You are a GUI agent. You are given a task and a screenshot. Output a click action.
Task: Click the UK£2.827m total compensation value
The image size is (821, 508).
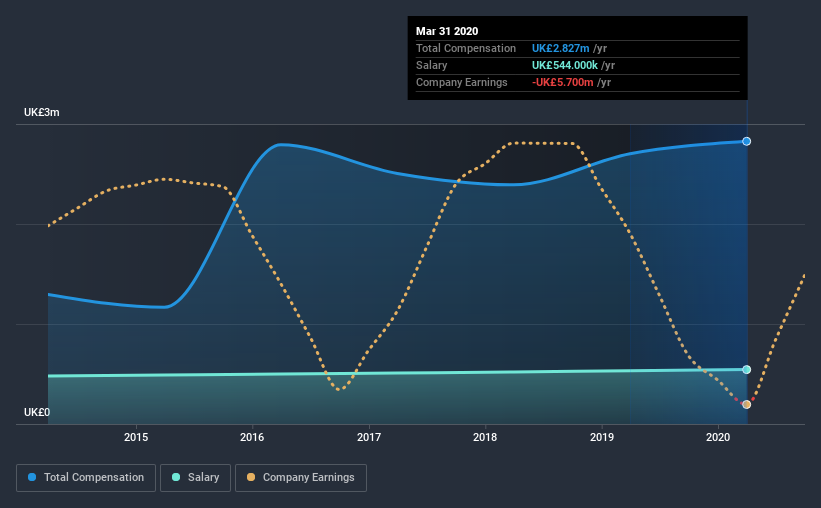(560, 49)
